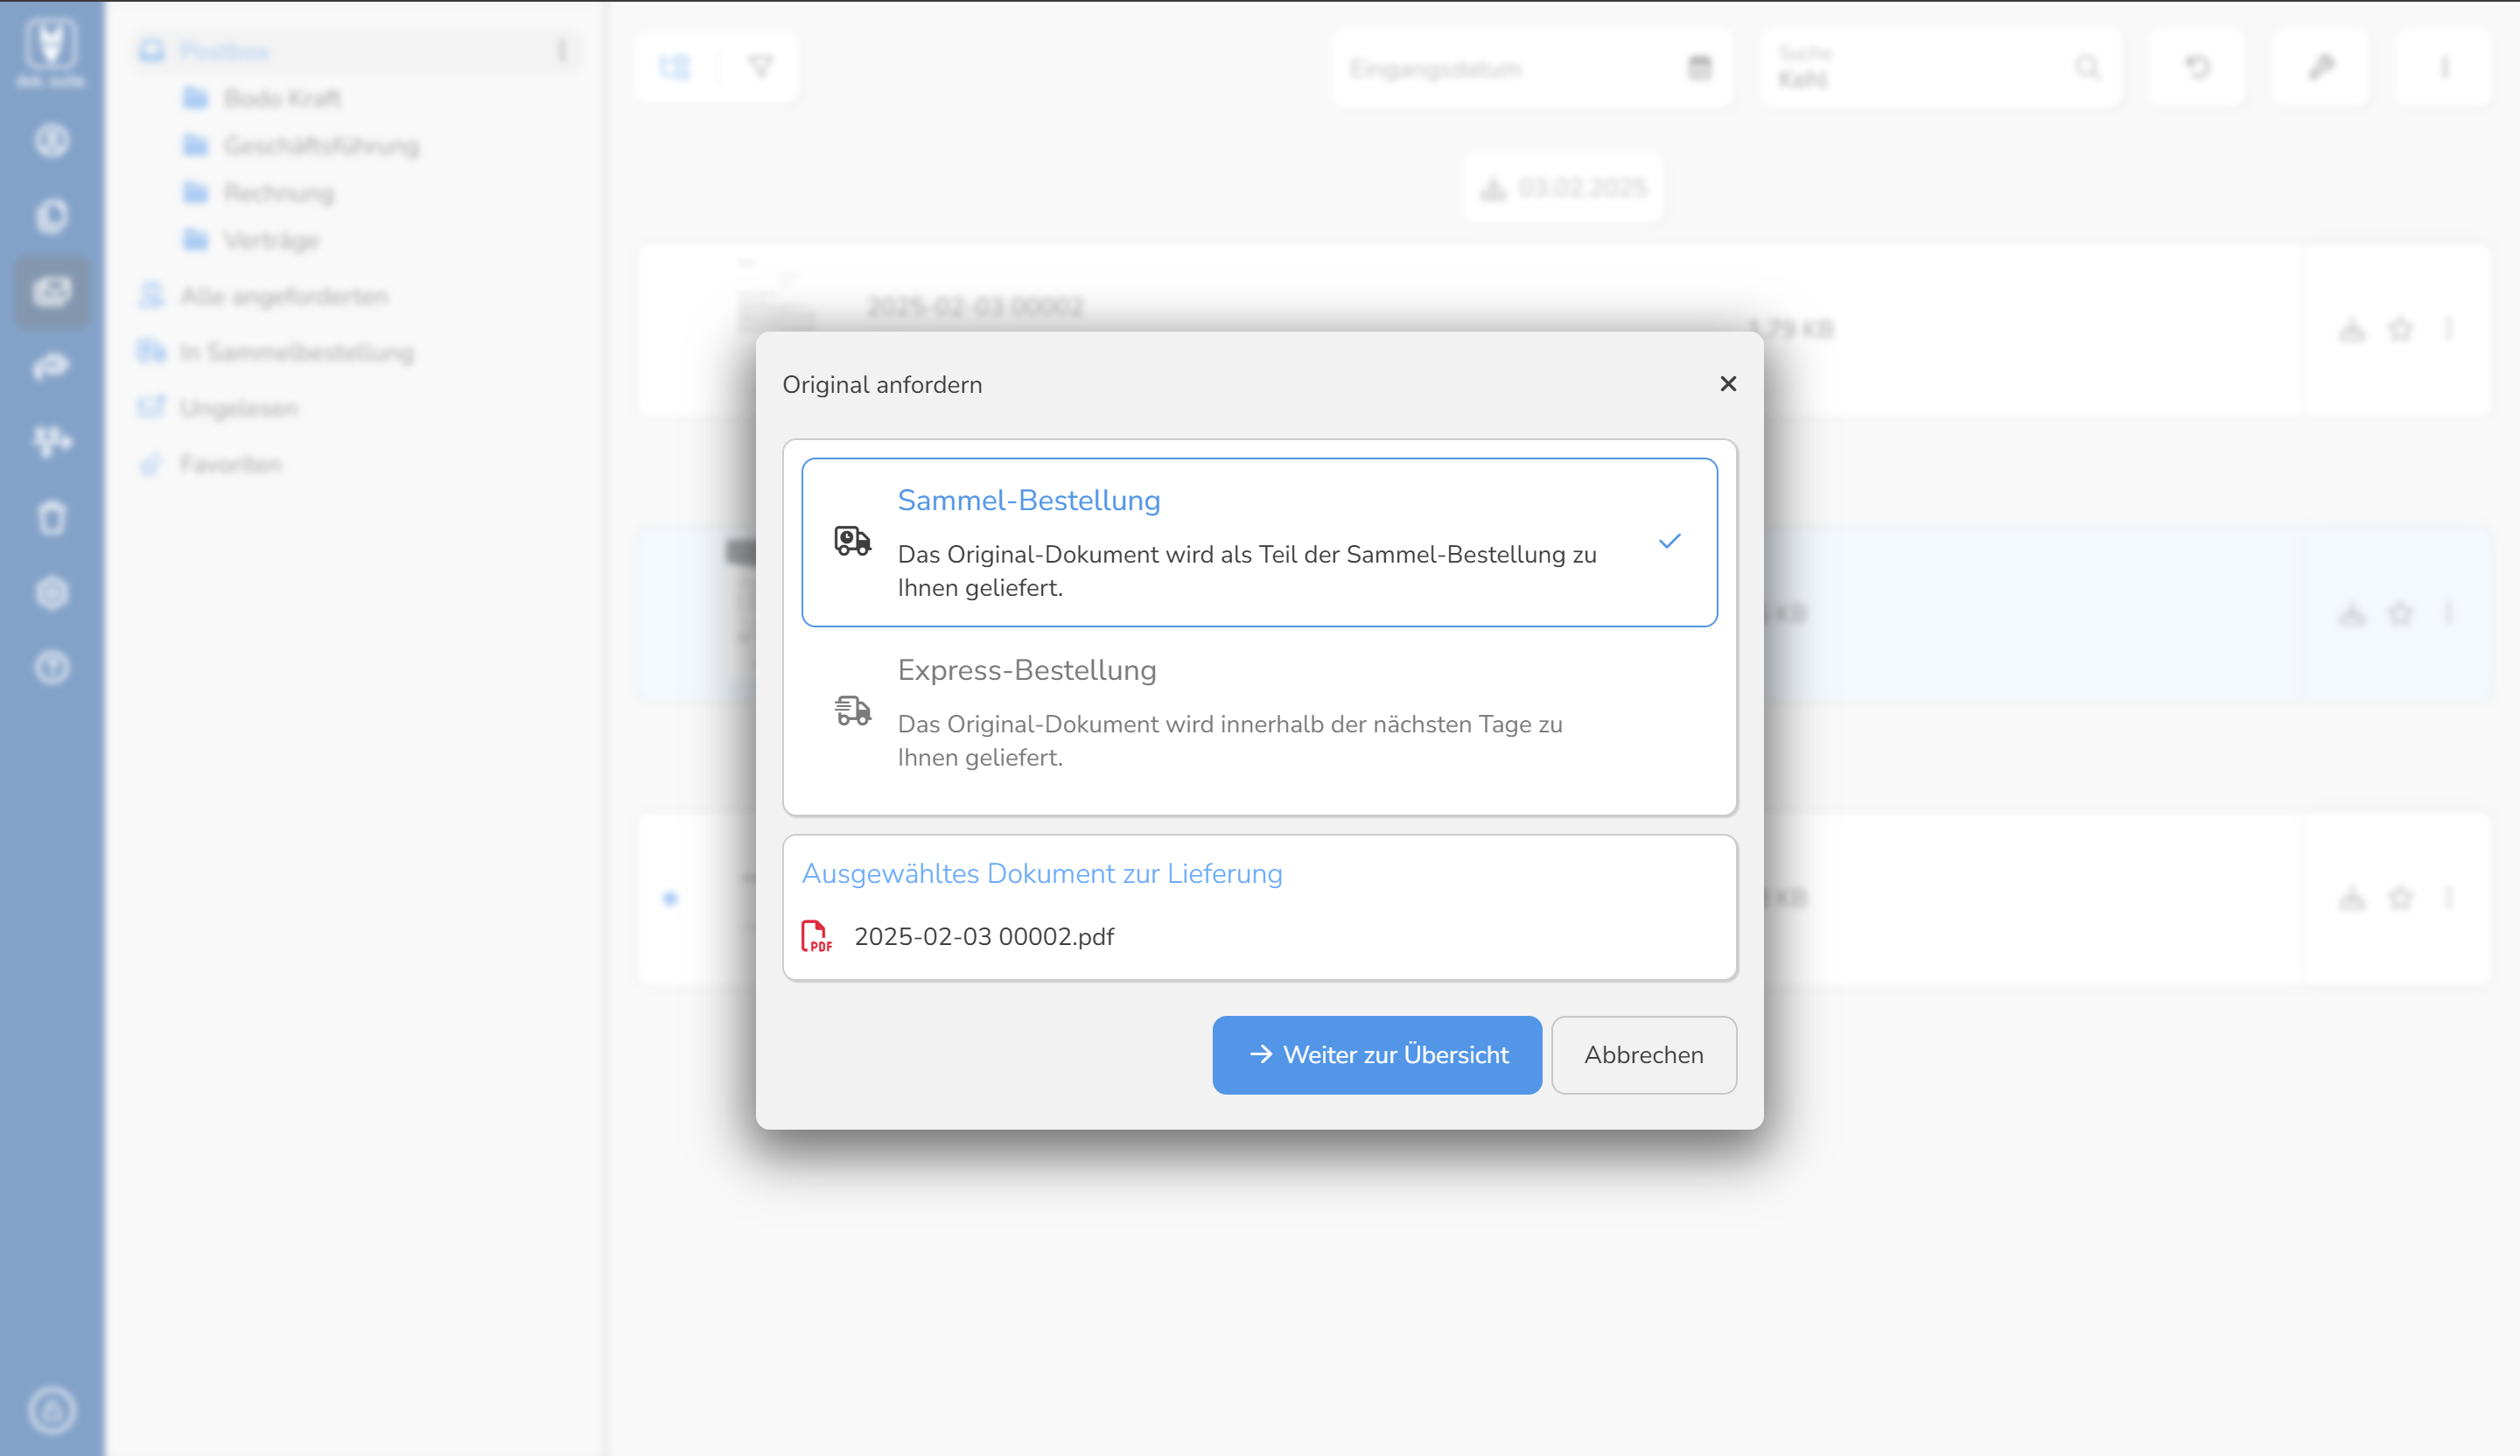Cancel the dialog with the Abbrechen button
This screenshot has height=1456, width=2520.
click(x=1643, y=1055)
